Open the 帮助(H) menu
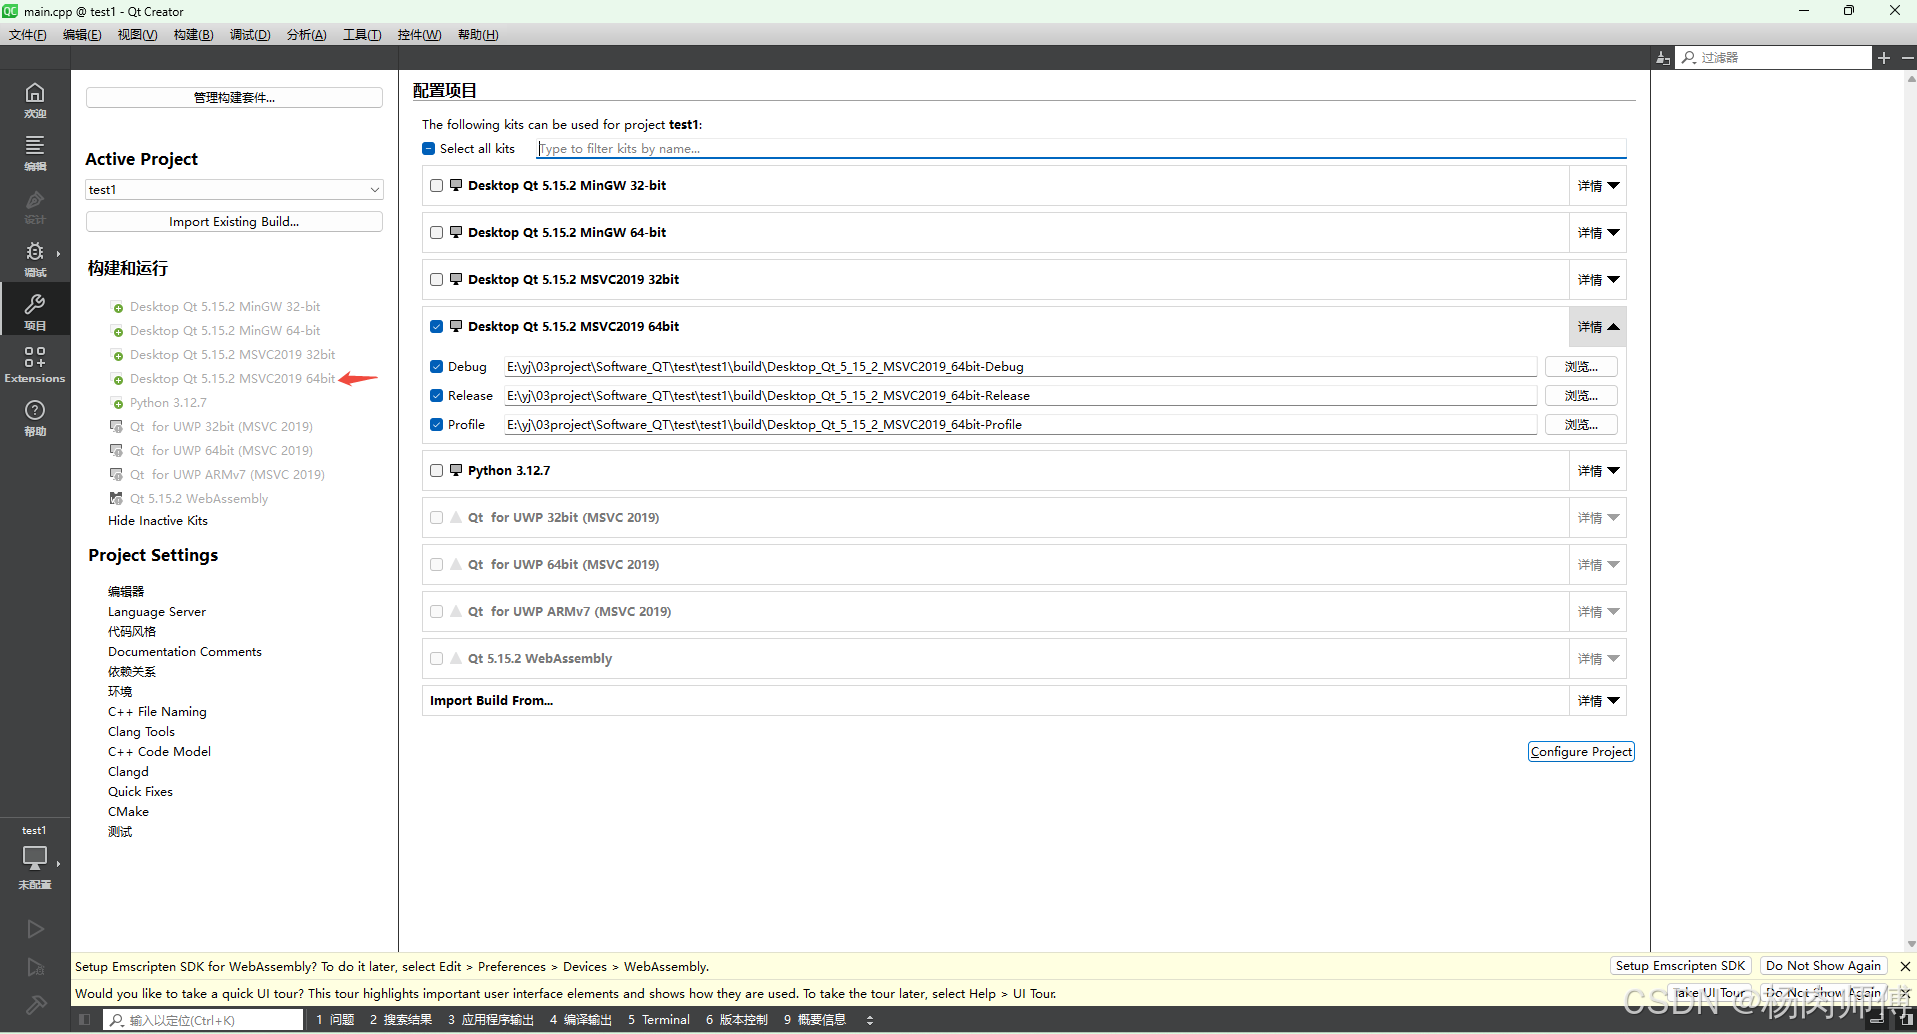The height and width of the screenshot is (1034, 1917). click(478, 35)
